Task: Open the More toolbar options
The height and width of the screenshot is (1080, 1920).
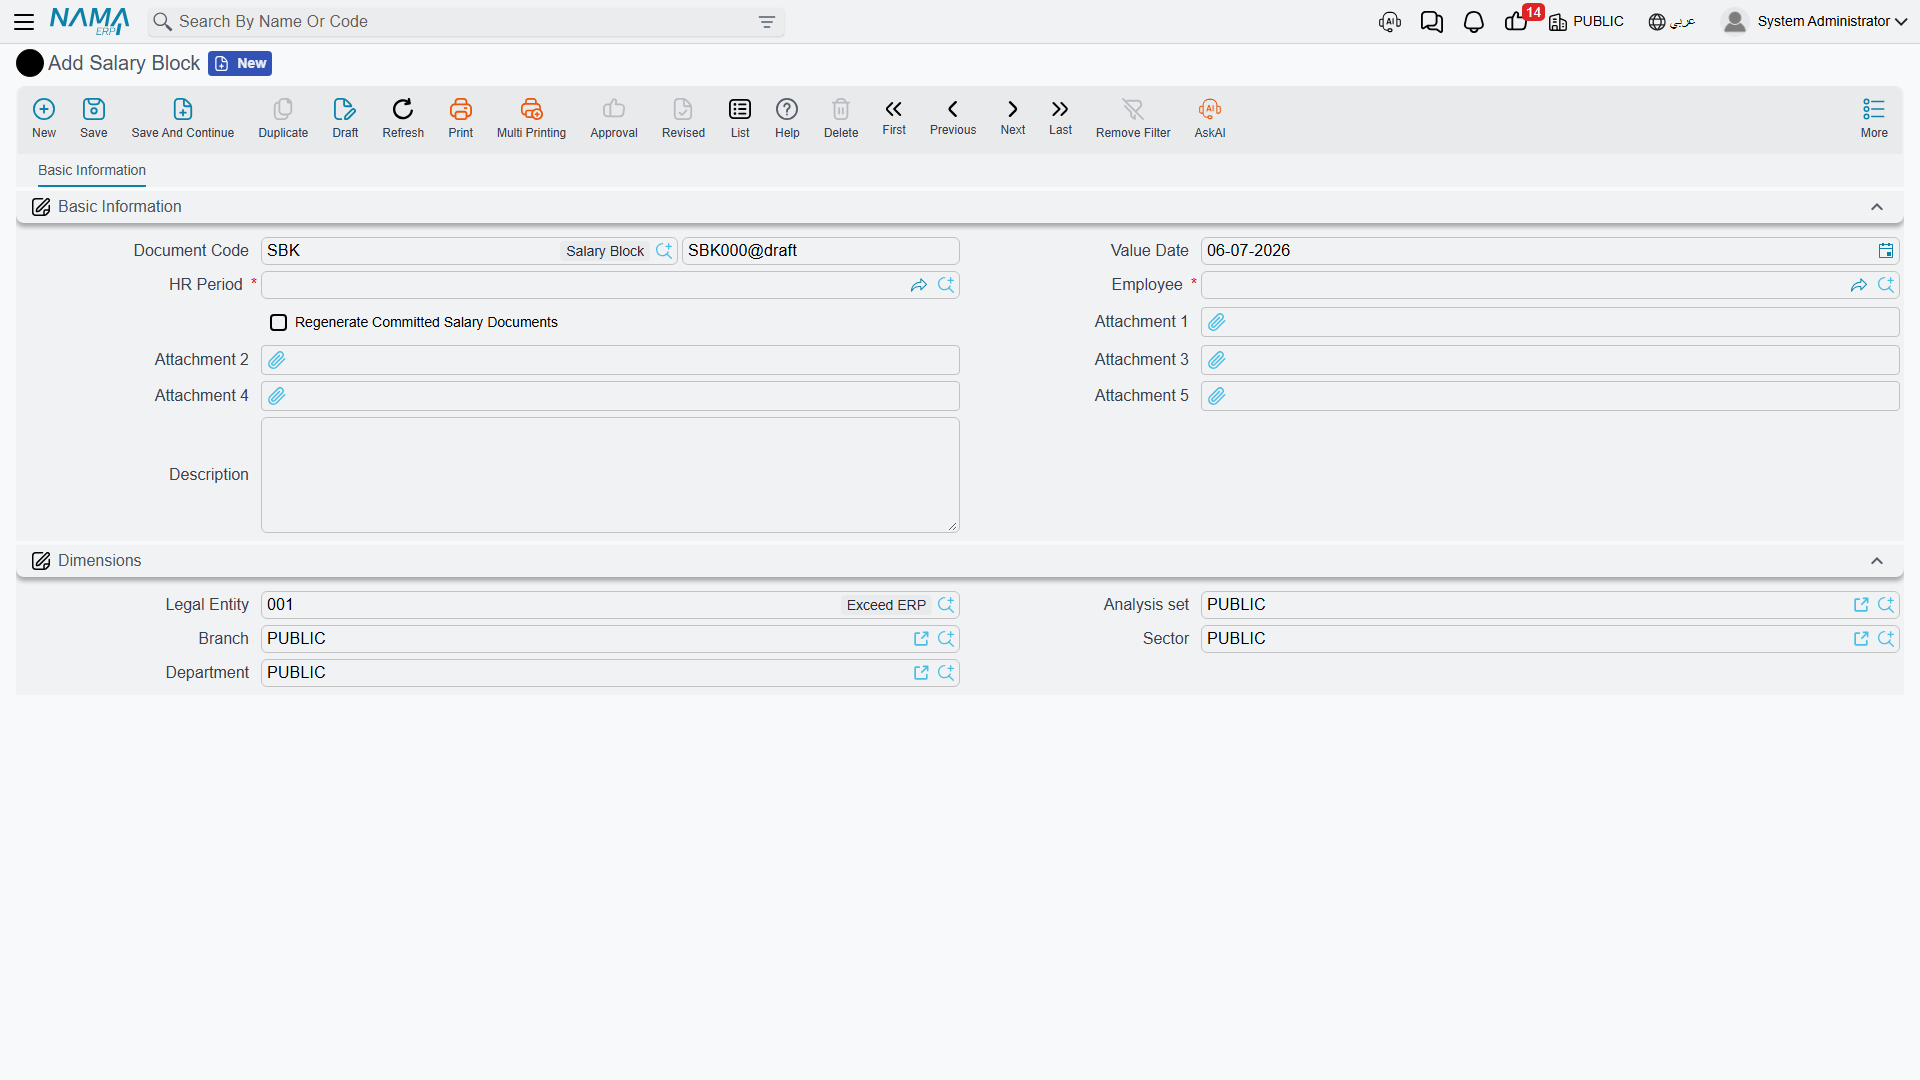Action: (x=1874, y=118)
